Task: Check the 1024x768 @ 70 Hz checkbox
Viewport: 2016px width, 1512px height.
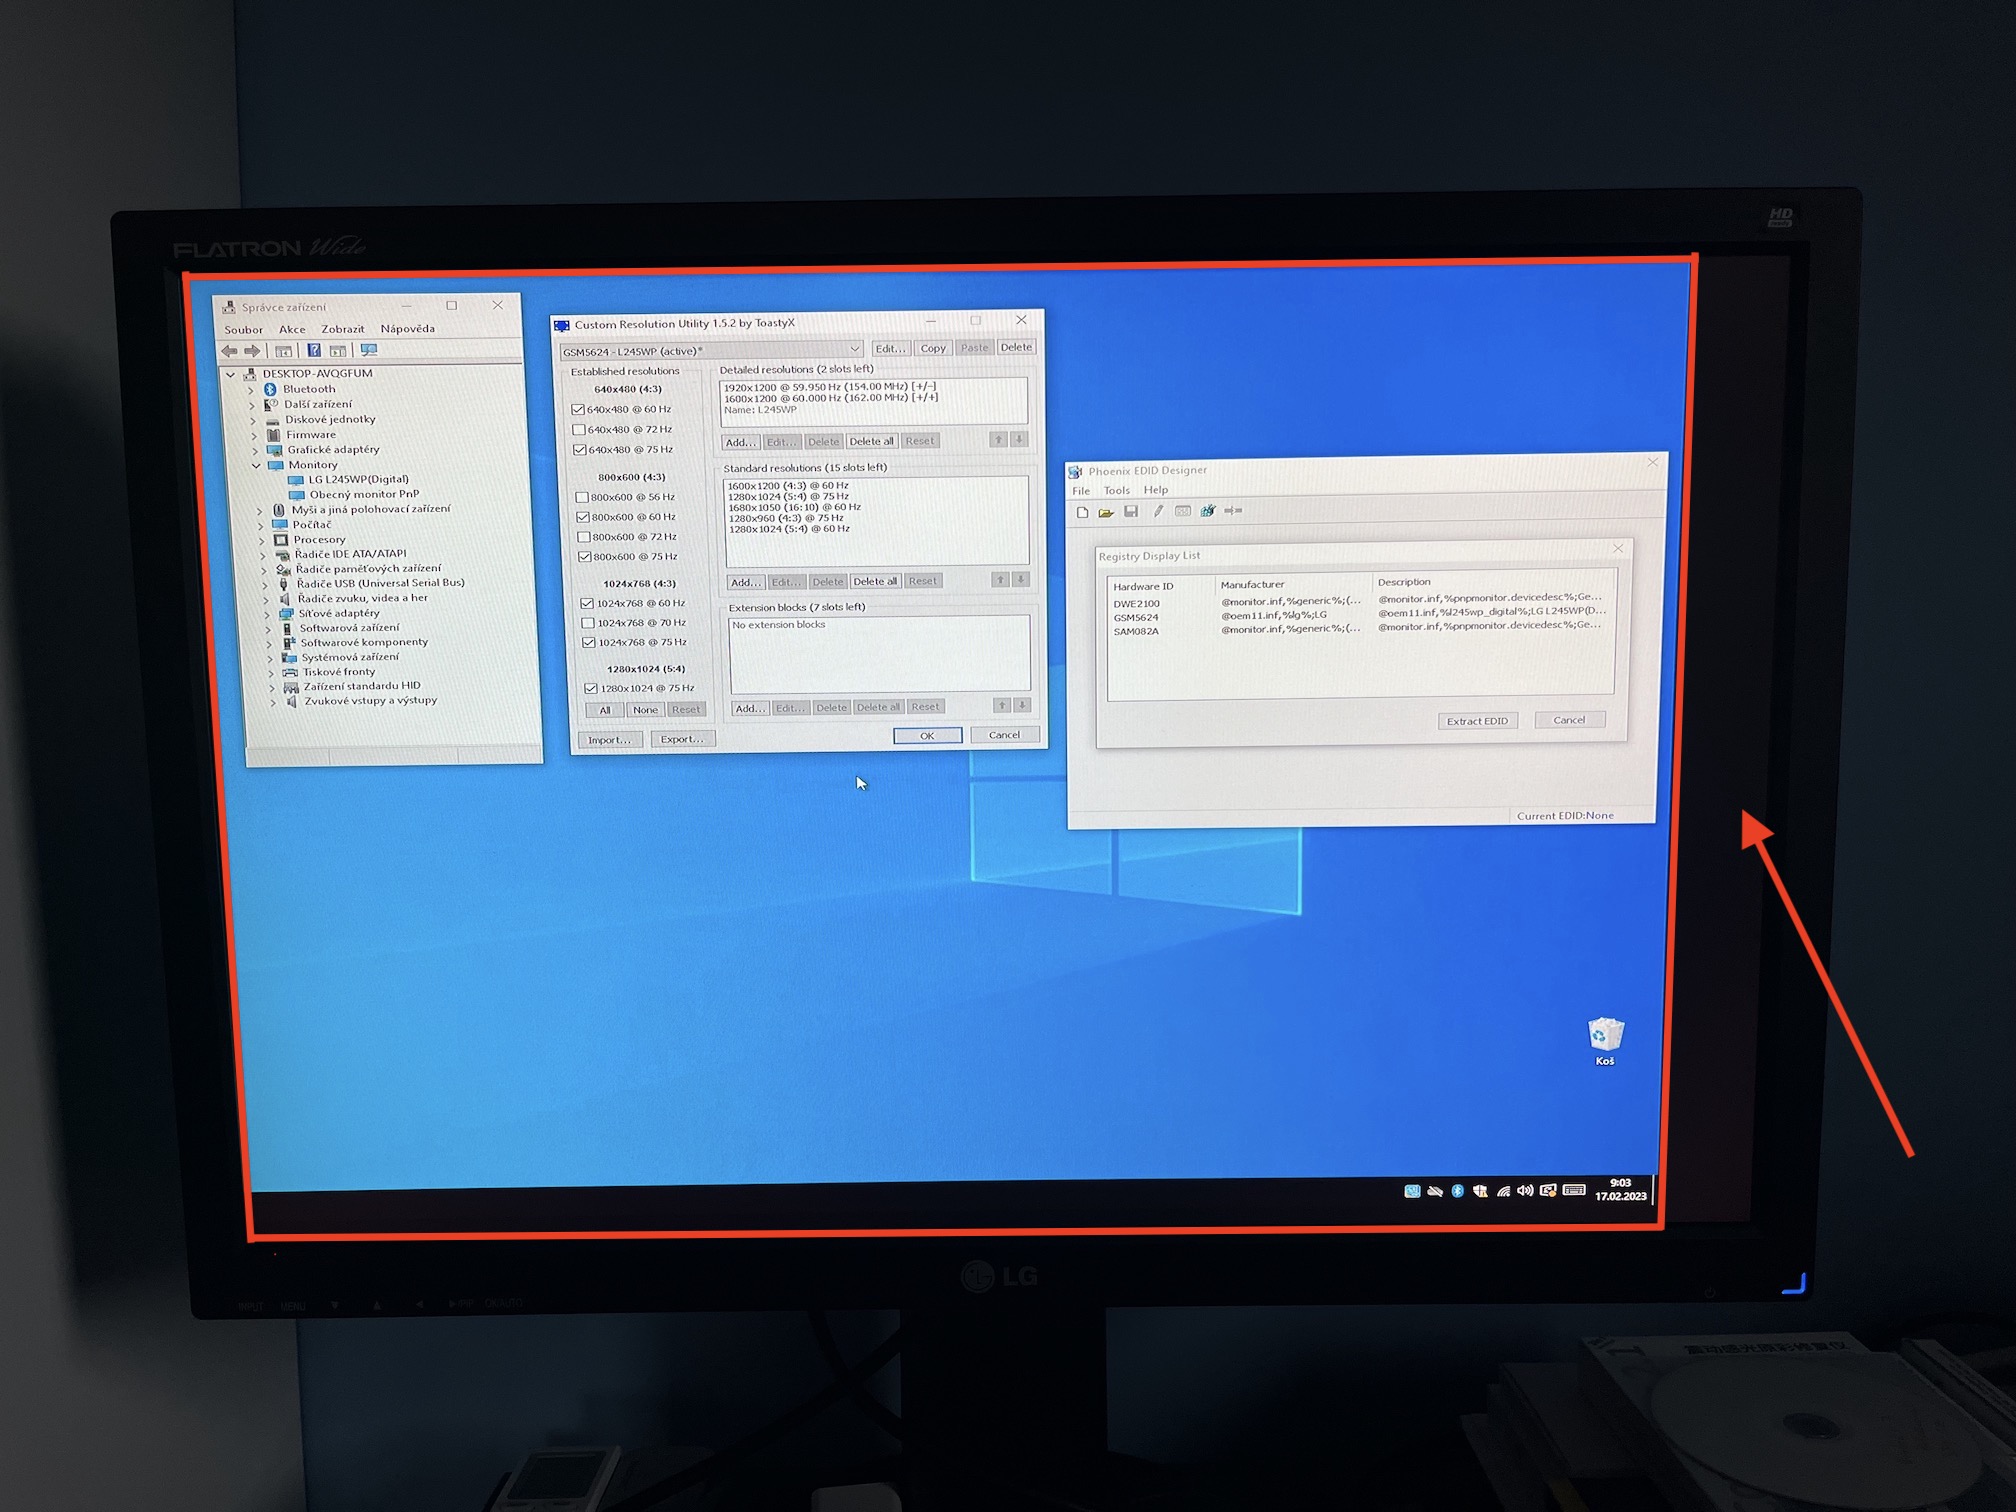Action: tap(588, 623)
